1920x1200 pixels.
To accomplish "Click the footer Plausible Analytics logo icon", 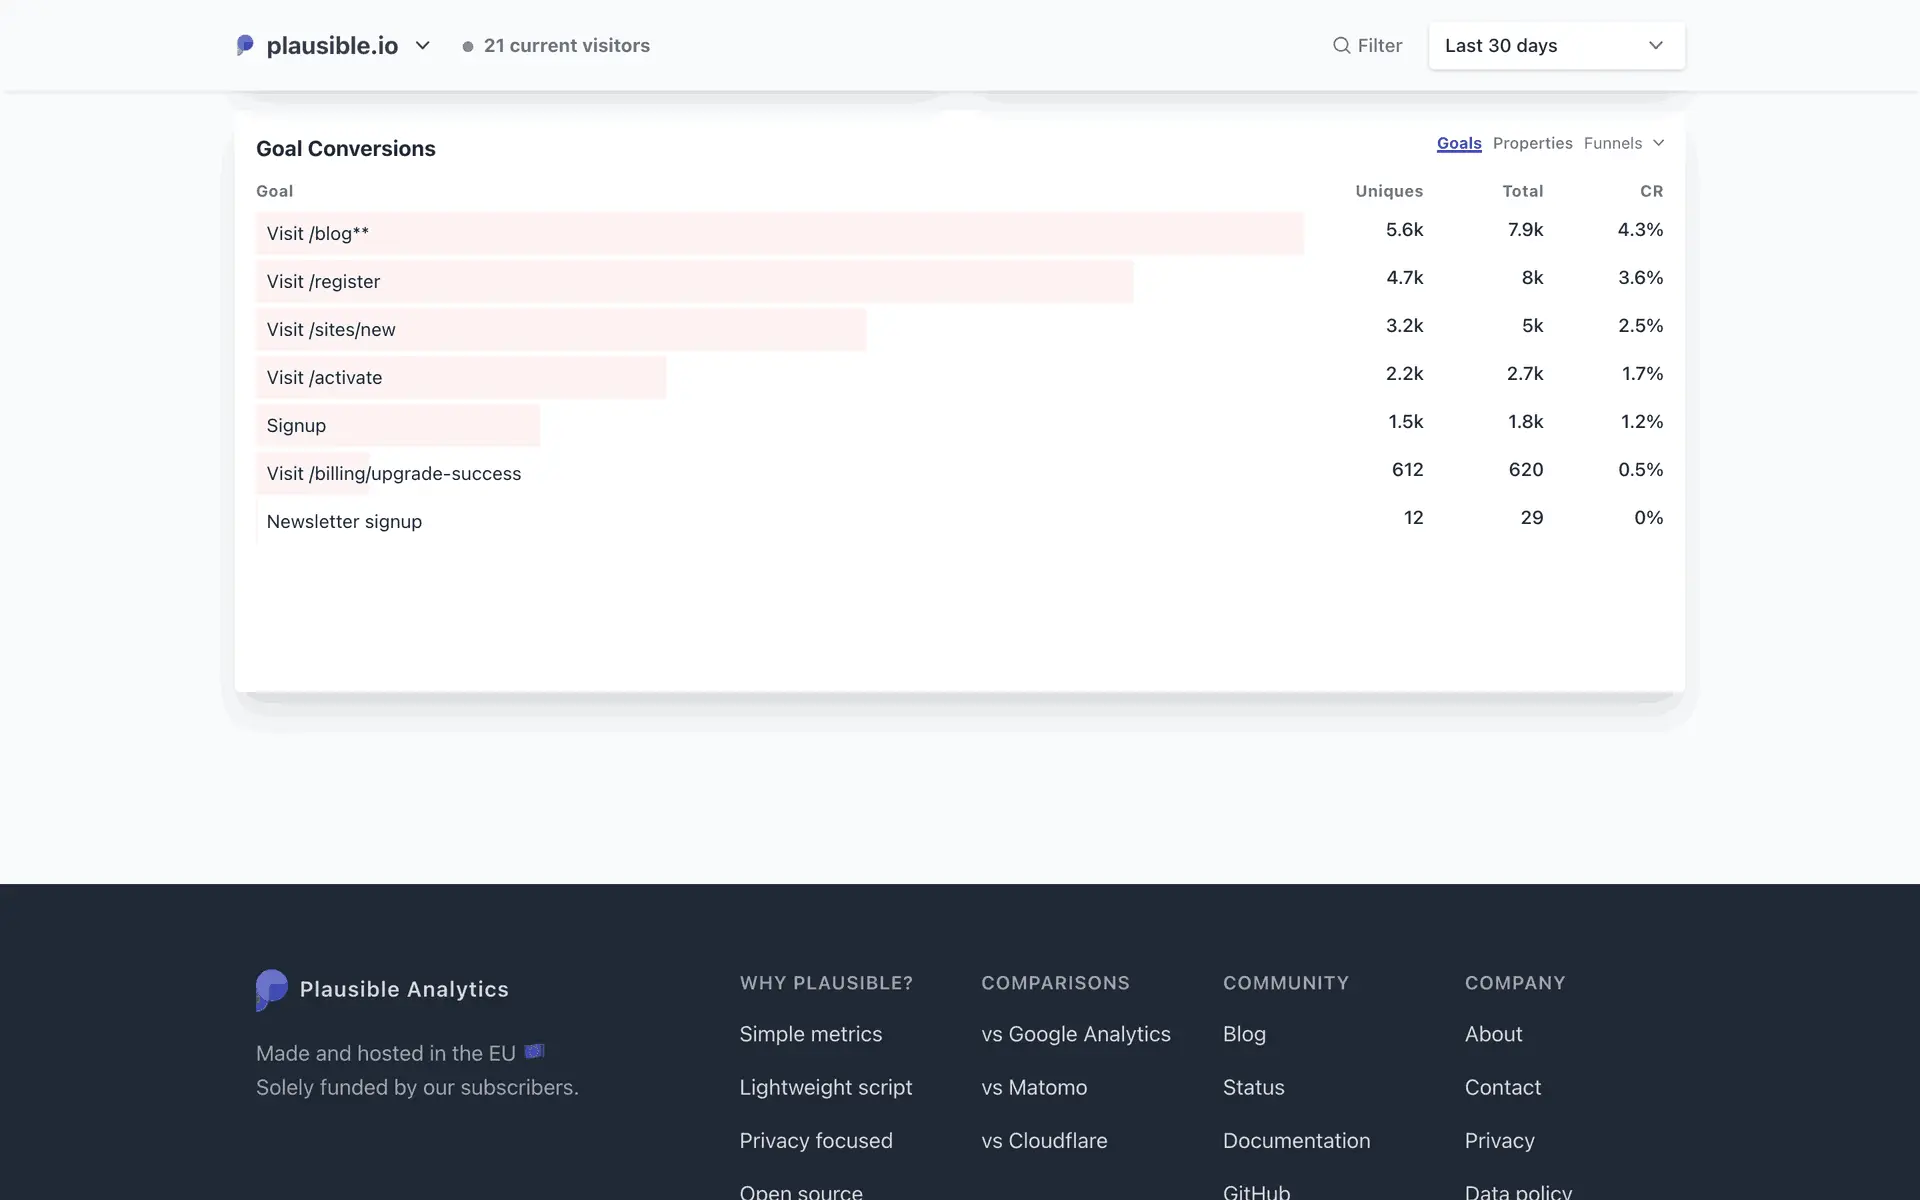I will point(271,989).
